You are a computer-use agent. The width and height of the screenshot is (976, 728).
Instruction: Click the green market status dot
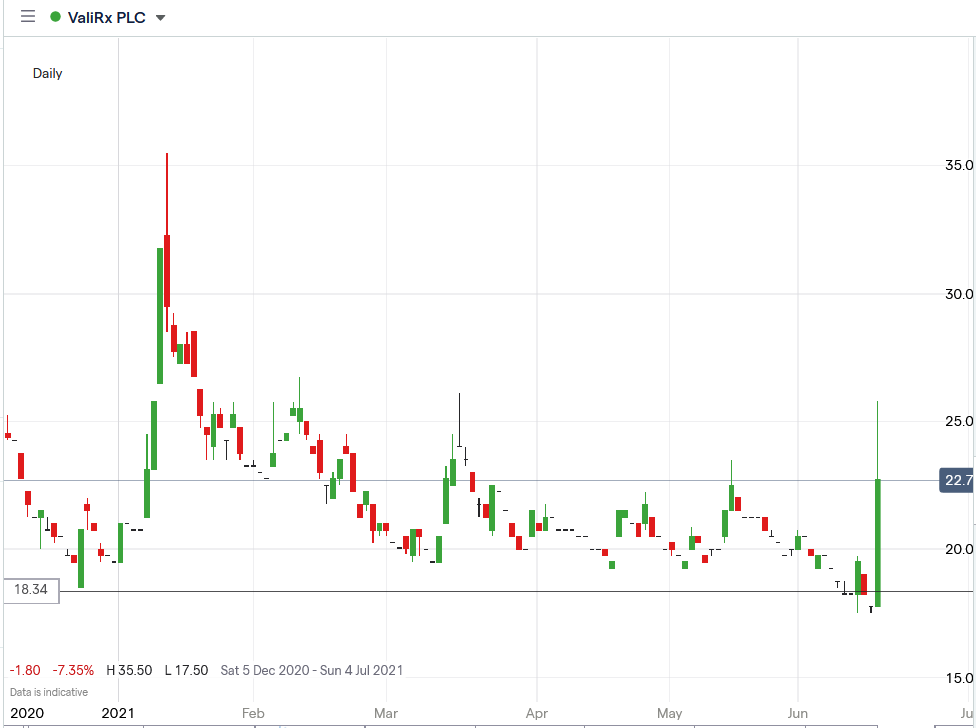[55, 17]
